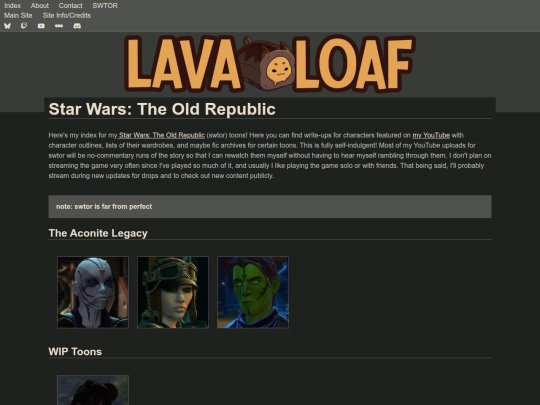Follow the my YouTube text link

point(431,135)
